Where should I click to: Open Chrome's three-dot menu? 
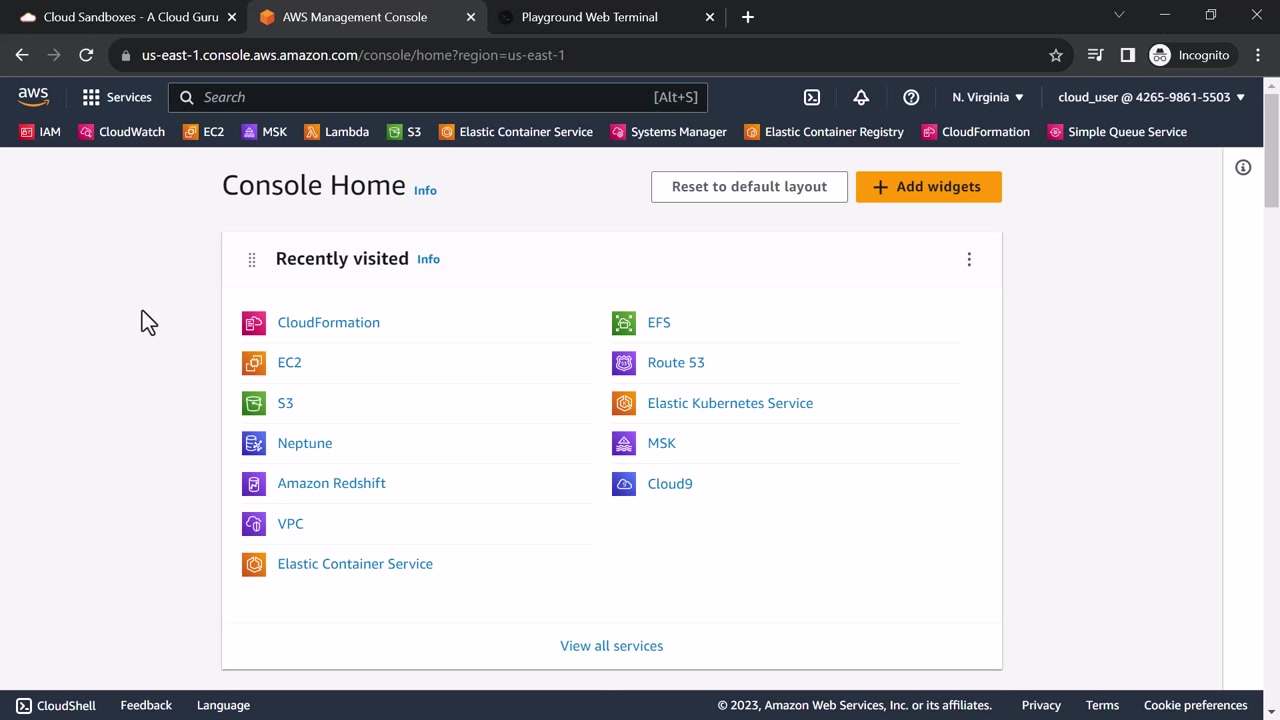[x=1258, y=55]
